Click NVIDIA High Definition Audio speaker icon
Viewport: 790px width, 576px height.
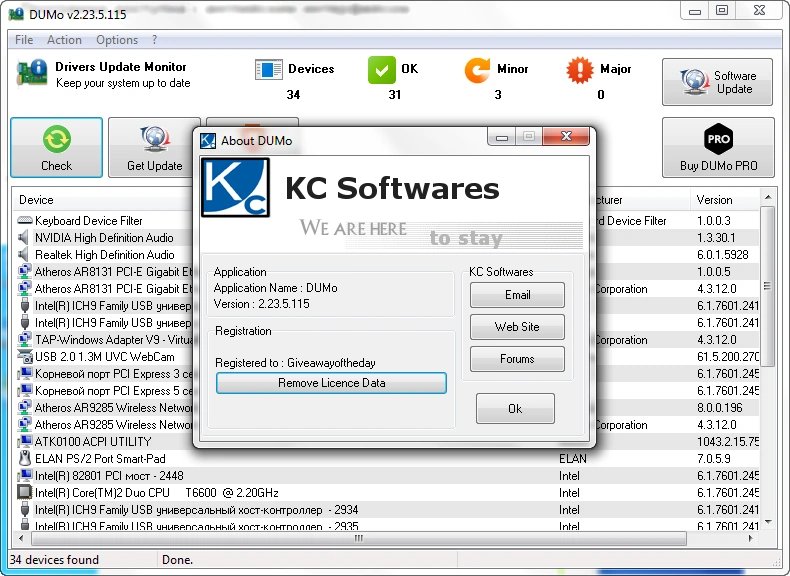click(24, 238)
